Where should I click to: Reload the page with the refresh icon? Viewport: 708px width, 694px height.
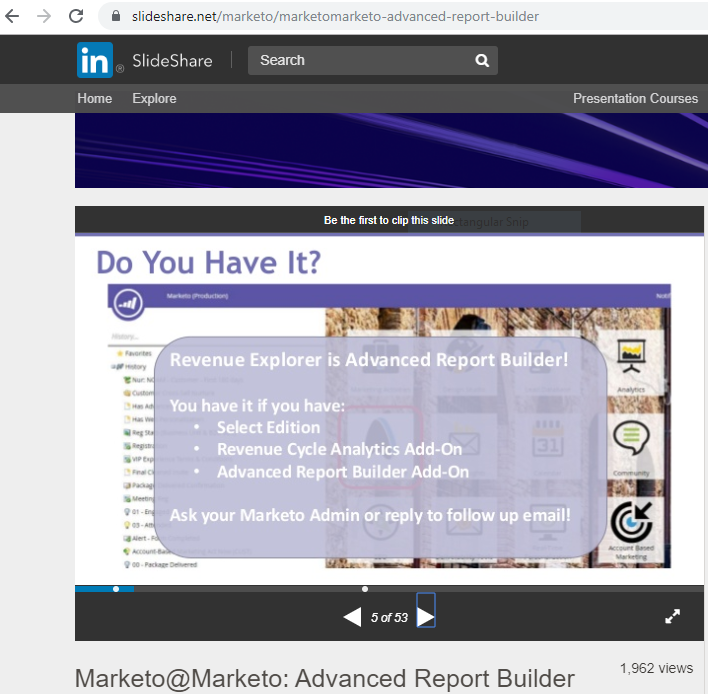(x=76, y=16)
